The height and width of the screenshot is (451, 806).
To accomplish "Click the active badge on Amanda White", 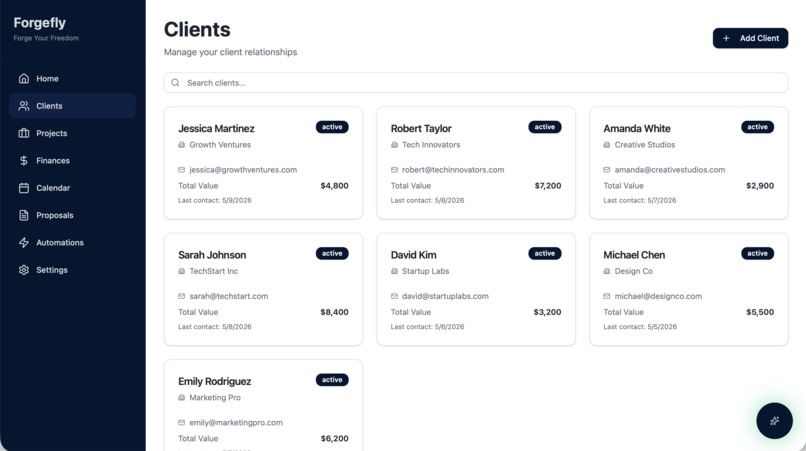I will [x=757, y=127].
